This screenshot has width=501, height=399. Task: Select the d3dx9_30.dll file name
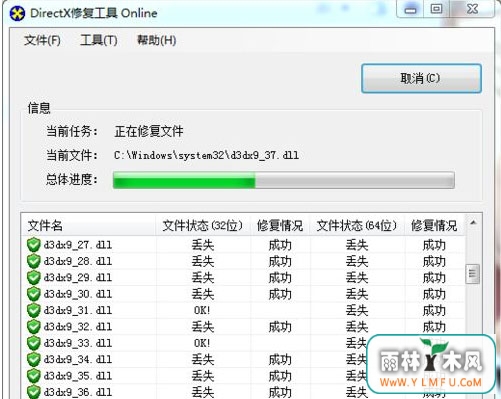(x=78, y=294)
